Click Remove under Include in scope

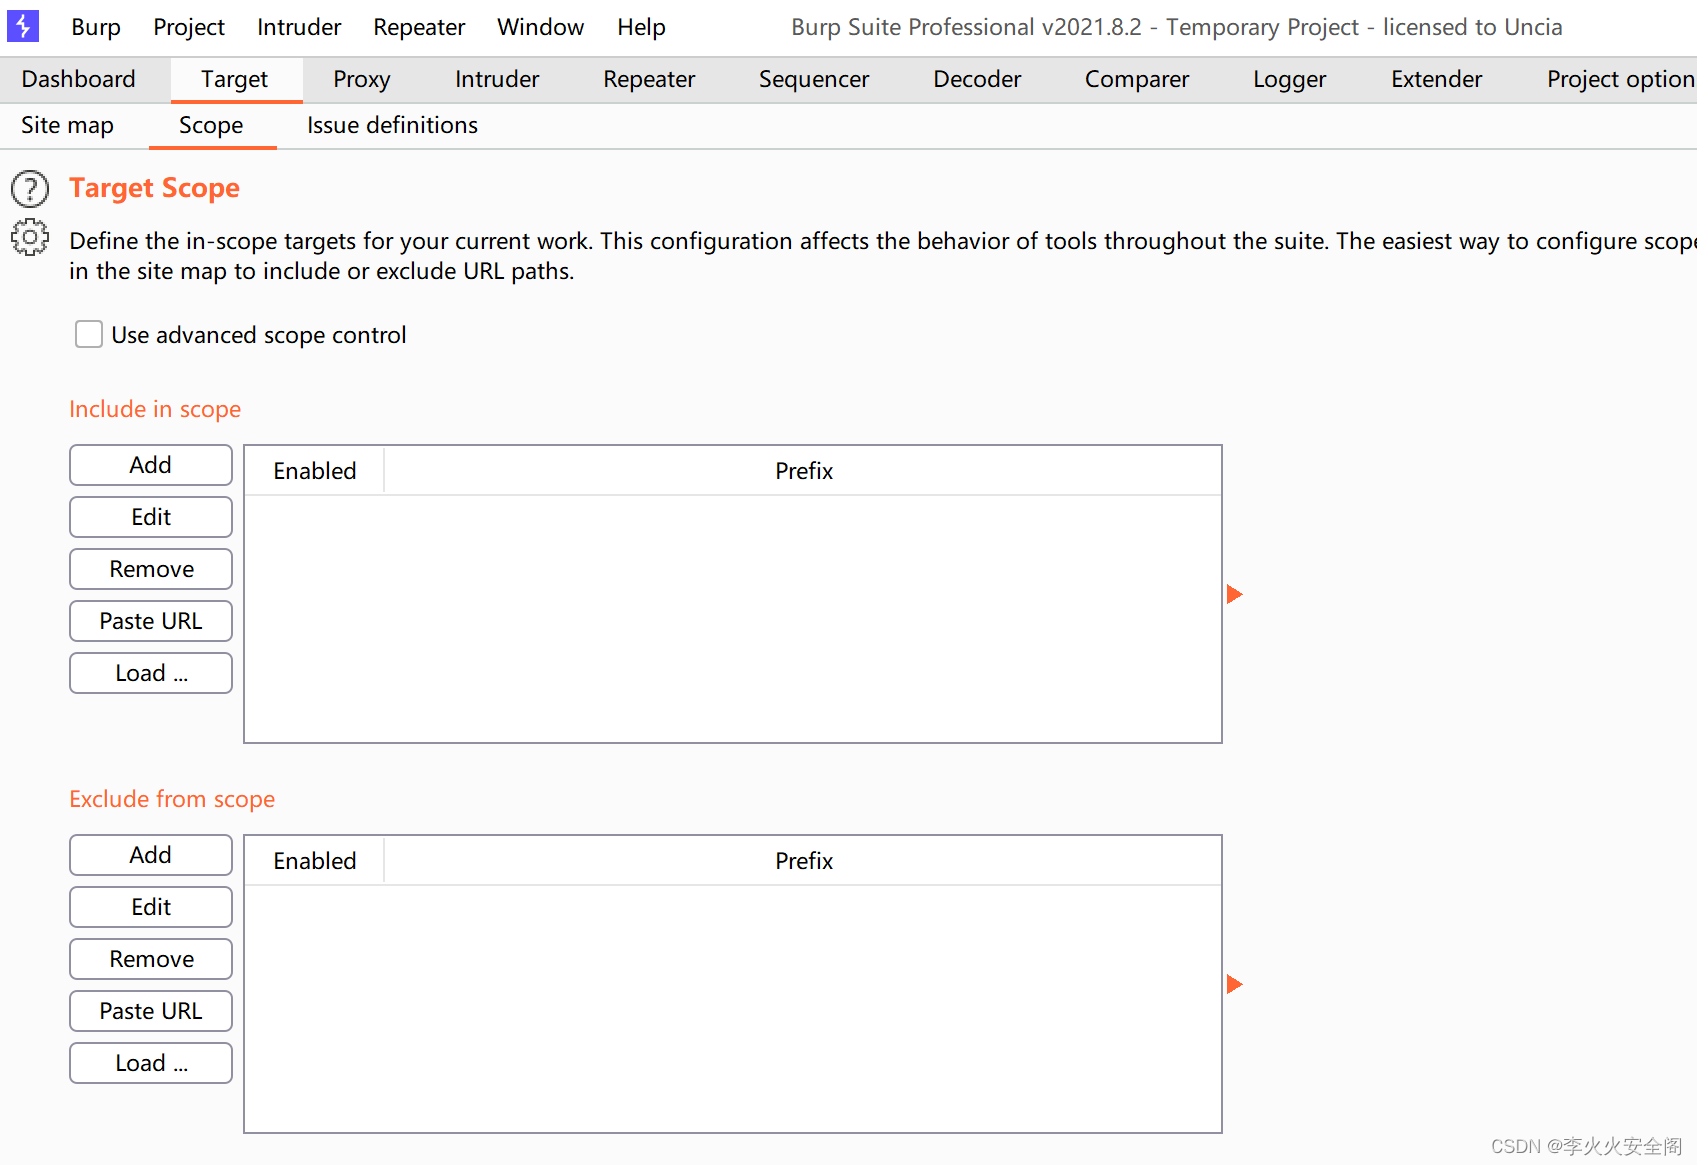pos(151,569)
